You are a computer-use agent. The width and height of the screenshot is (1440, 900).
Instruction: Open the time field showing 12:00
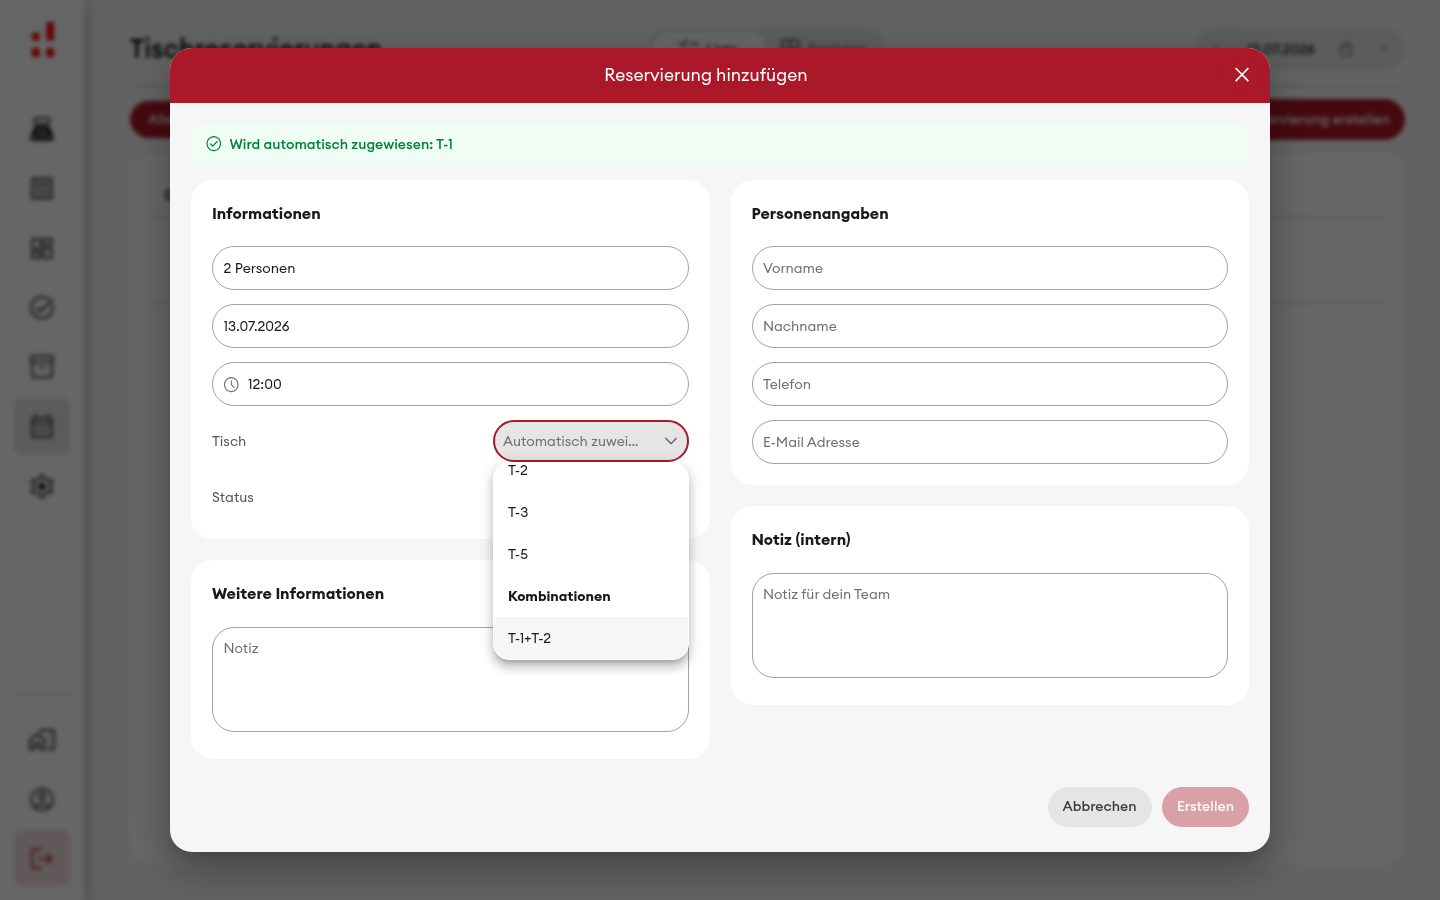450,384
